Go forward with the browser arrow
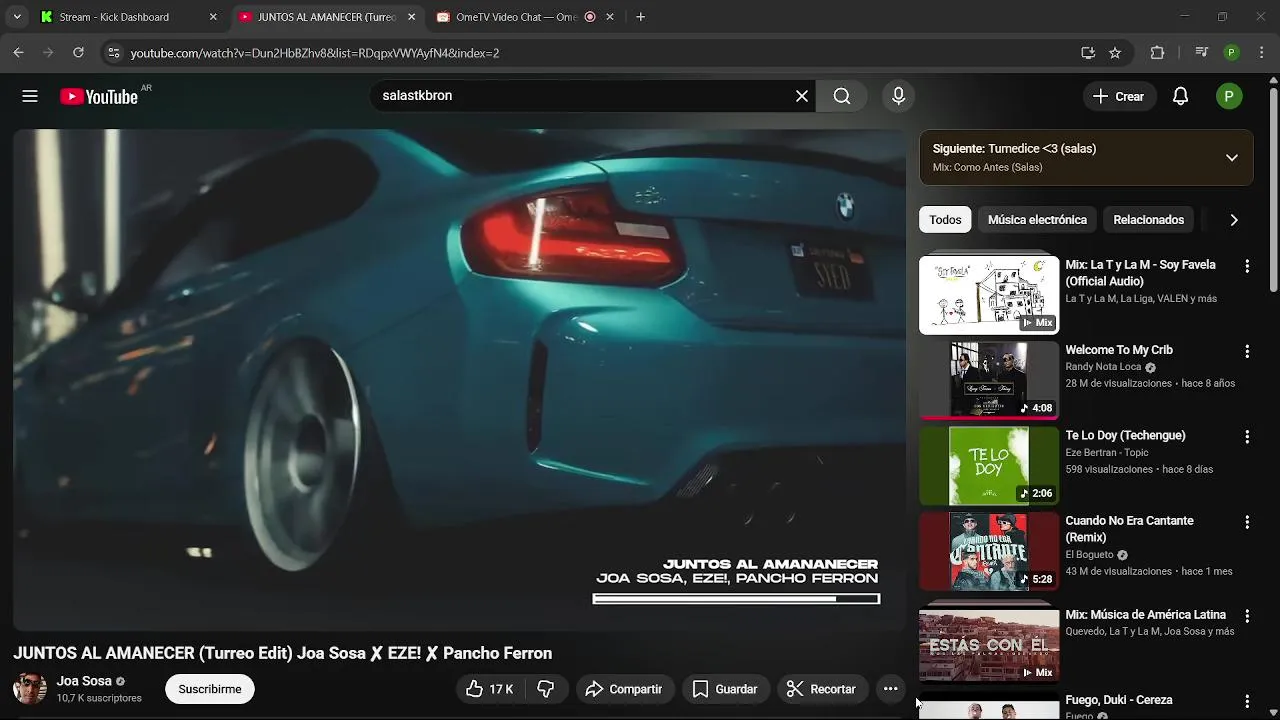Image resolution: width=1280 pixels, height=720 pixels. tap(48, 53)
